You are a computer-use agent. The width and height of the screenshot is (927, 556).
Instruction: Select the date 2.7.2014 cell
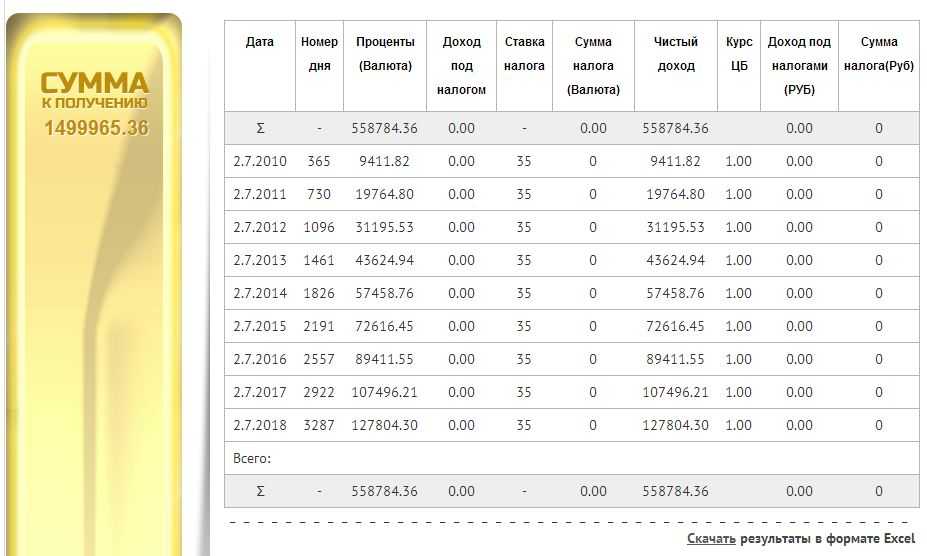pyautogui.click(x=260, y=293)
